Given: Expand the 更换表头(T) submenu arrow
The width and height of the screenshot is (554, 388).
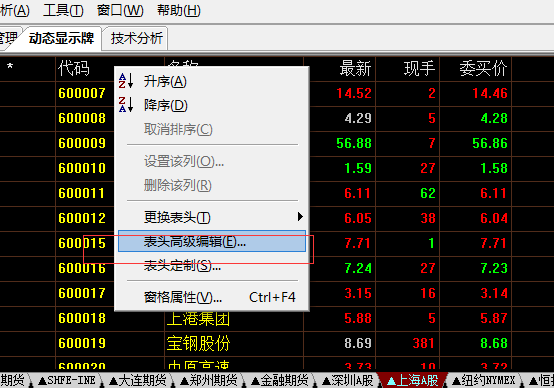Looking at the screenshot, I should (300, 217).
